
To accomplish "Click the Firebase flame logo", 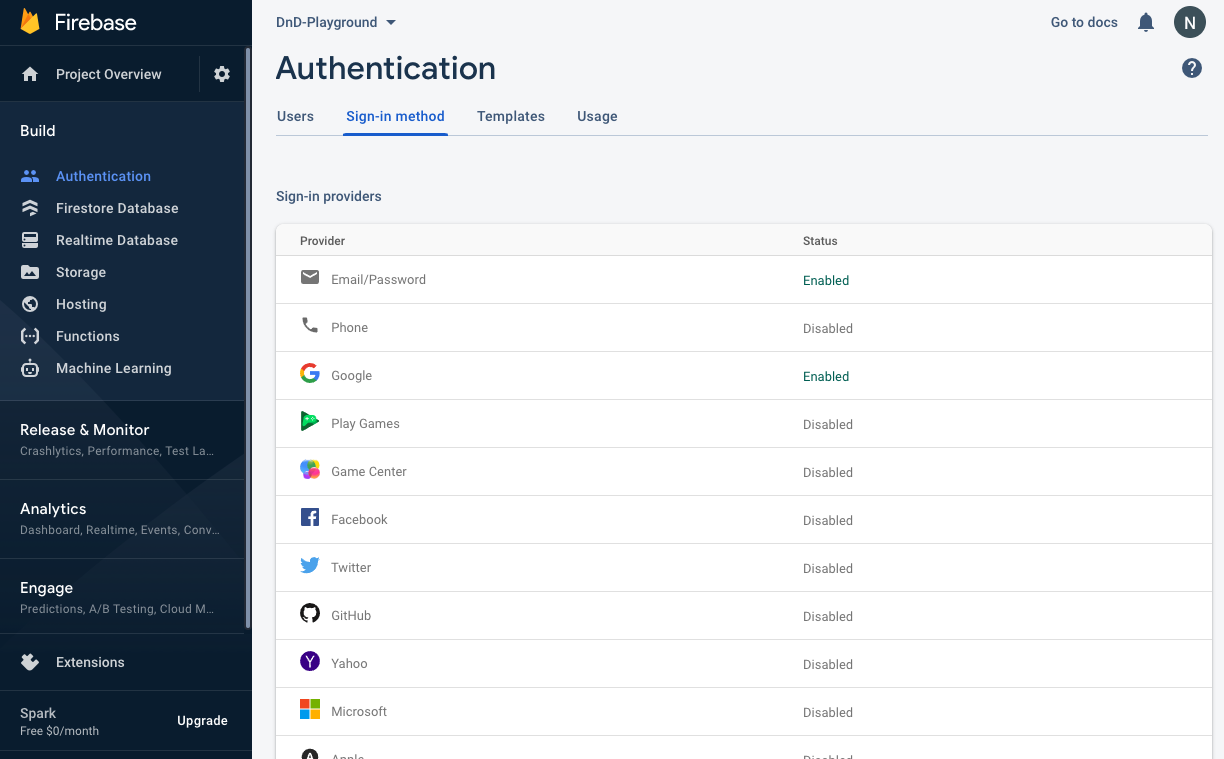I will point(30,22).
